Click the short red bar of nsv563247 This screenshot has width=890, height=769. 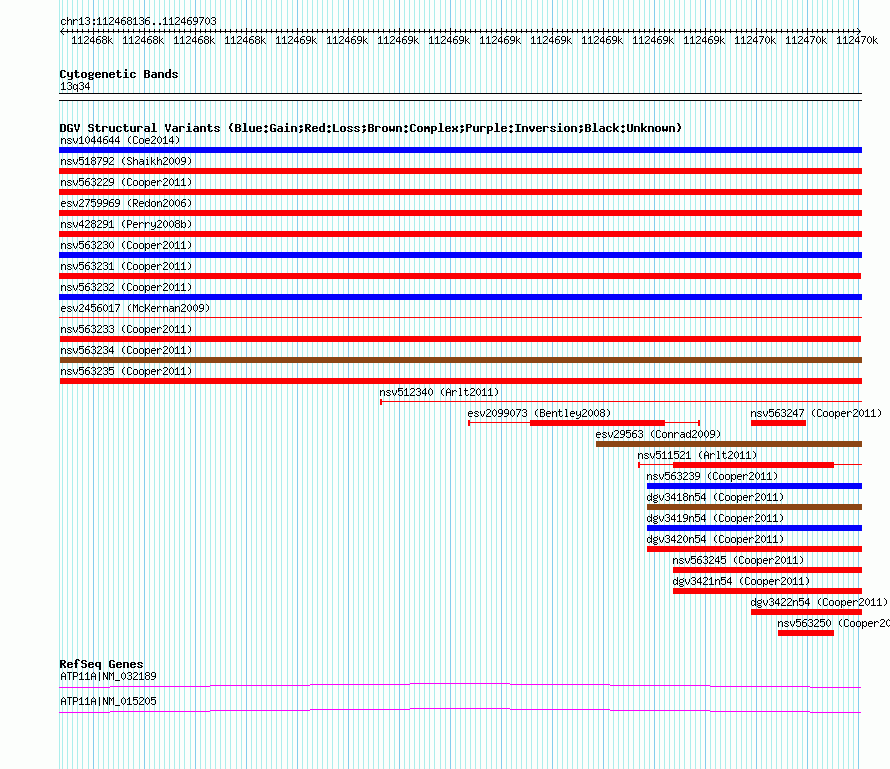pos(778,423)
